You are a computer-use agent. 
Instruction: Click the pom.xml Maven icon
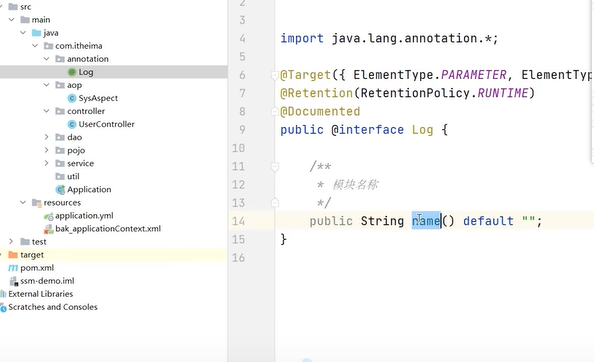point(13,268)
